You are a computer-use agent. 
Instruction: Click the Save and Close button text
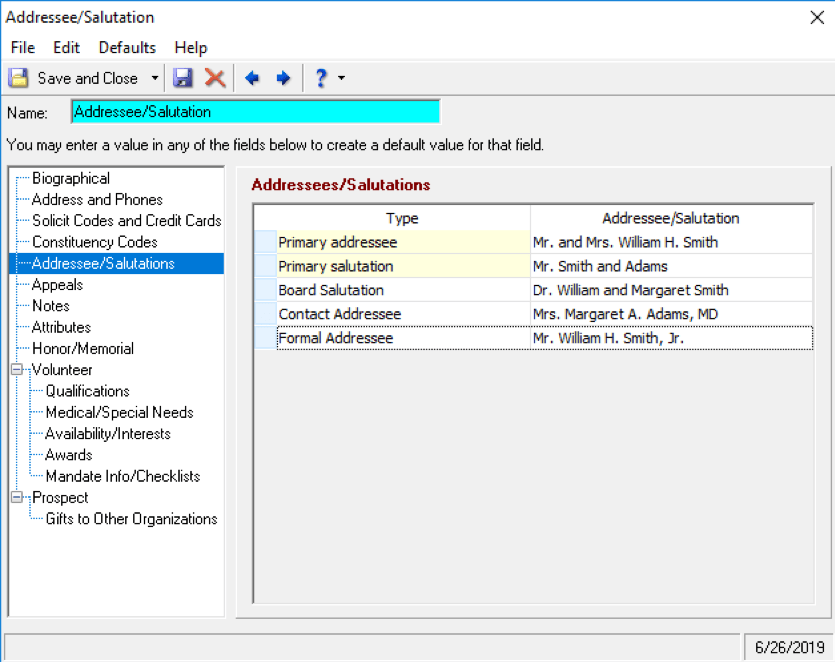pyautogui.click(x=87, y=78)
